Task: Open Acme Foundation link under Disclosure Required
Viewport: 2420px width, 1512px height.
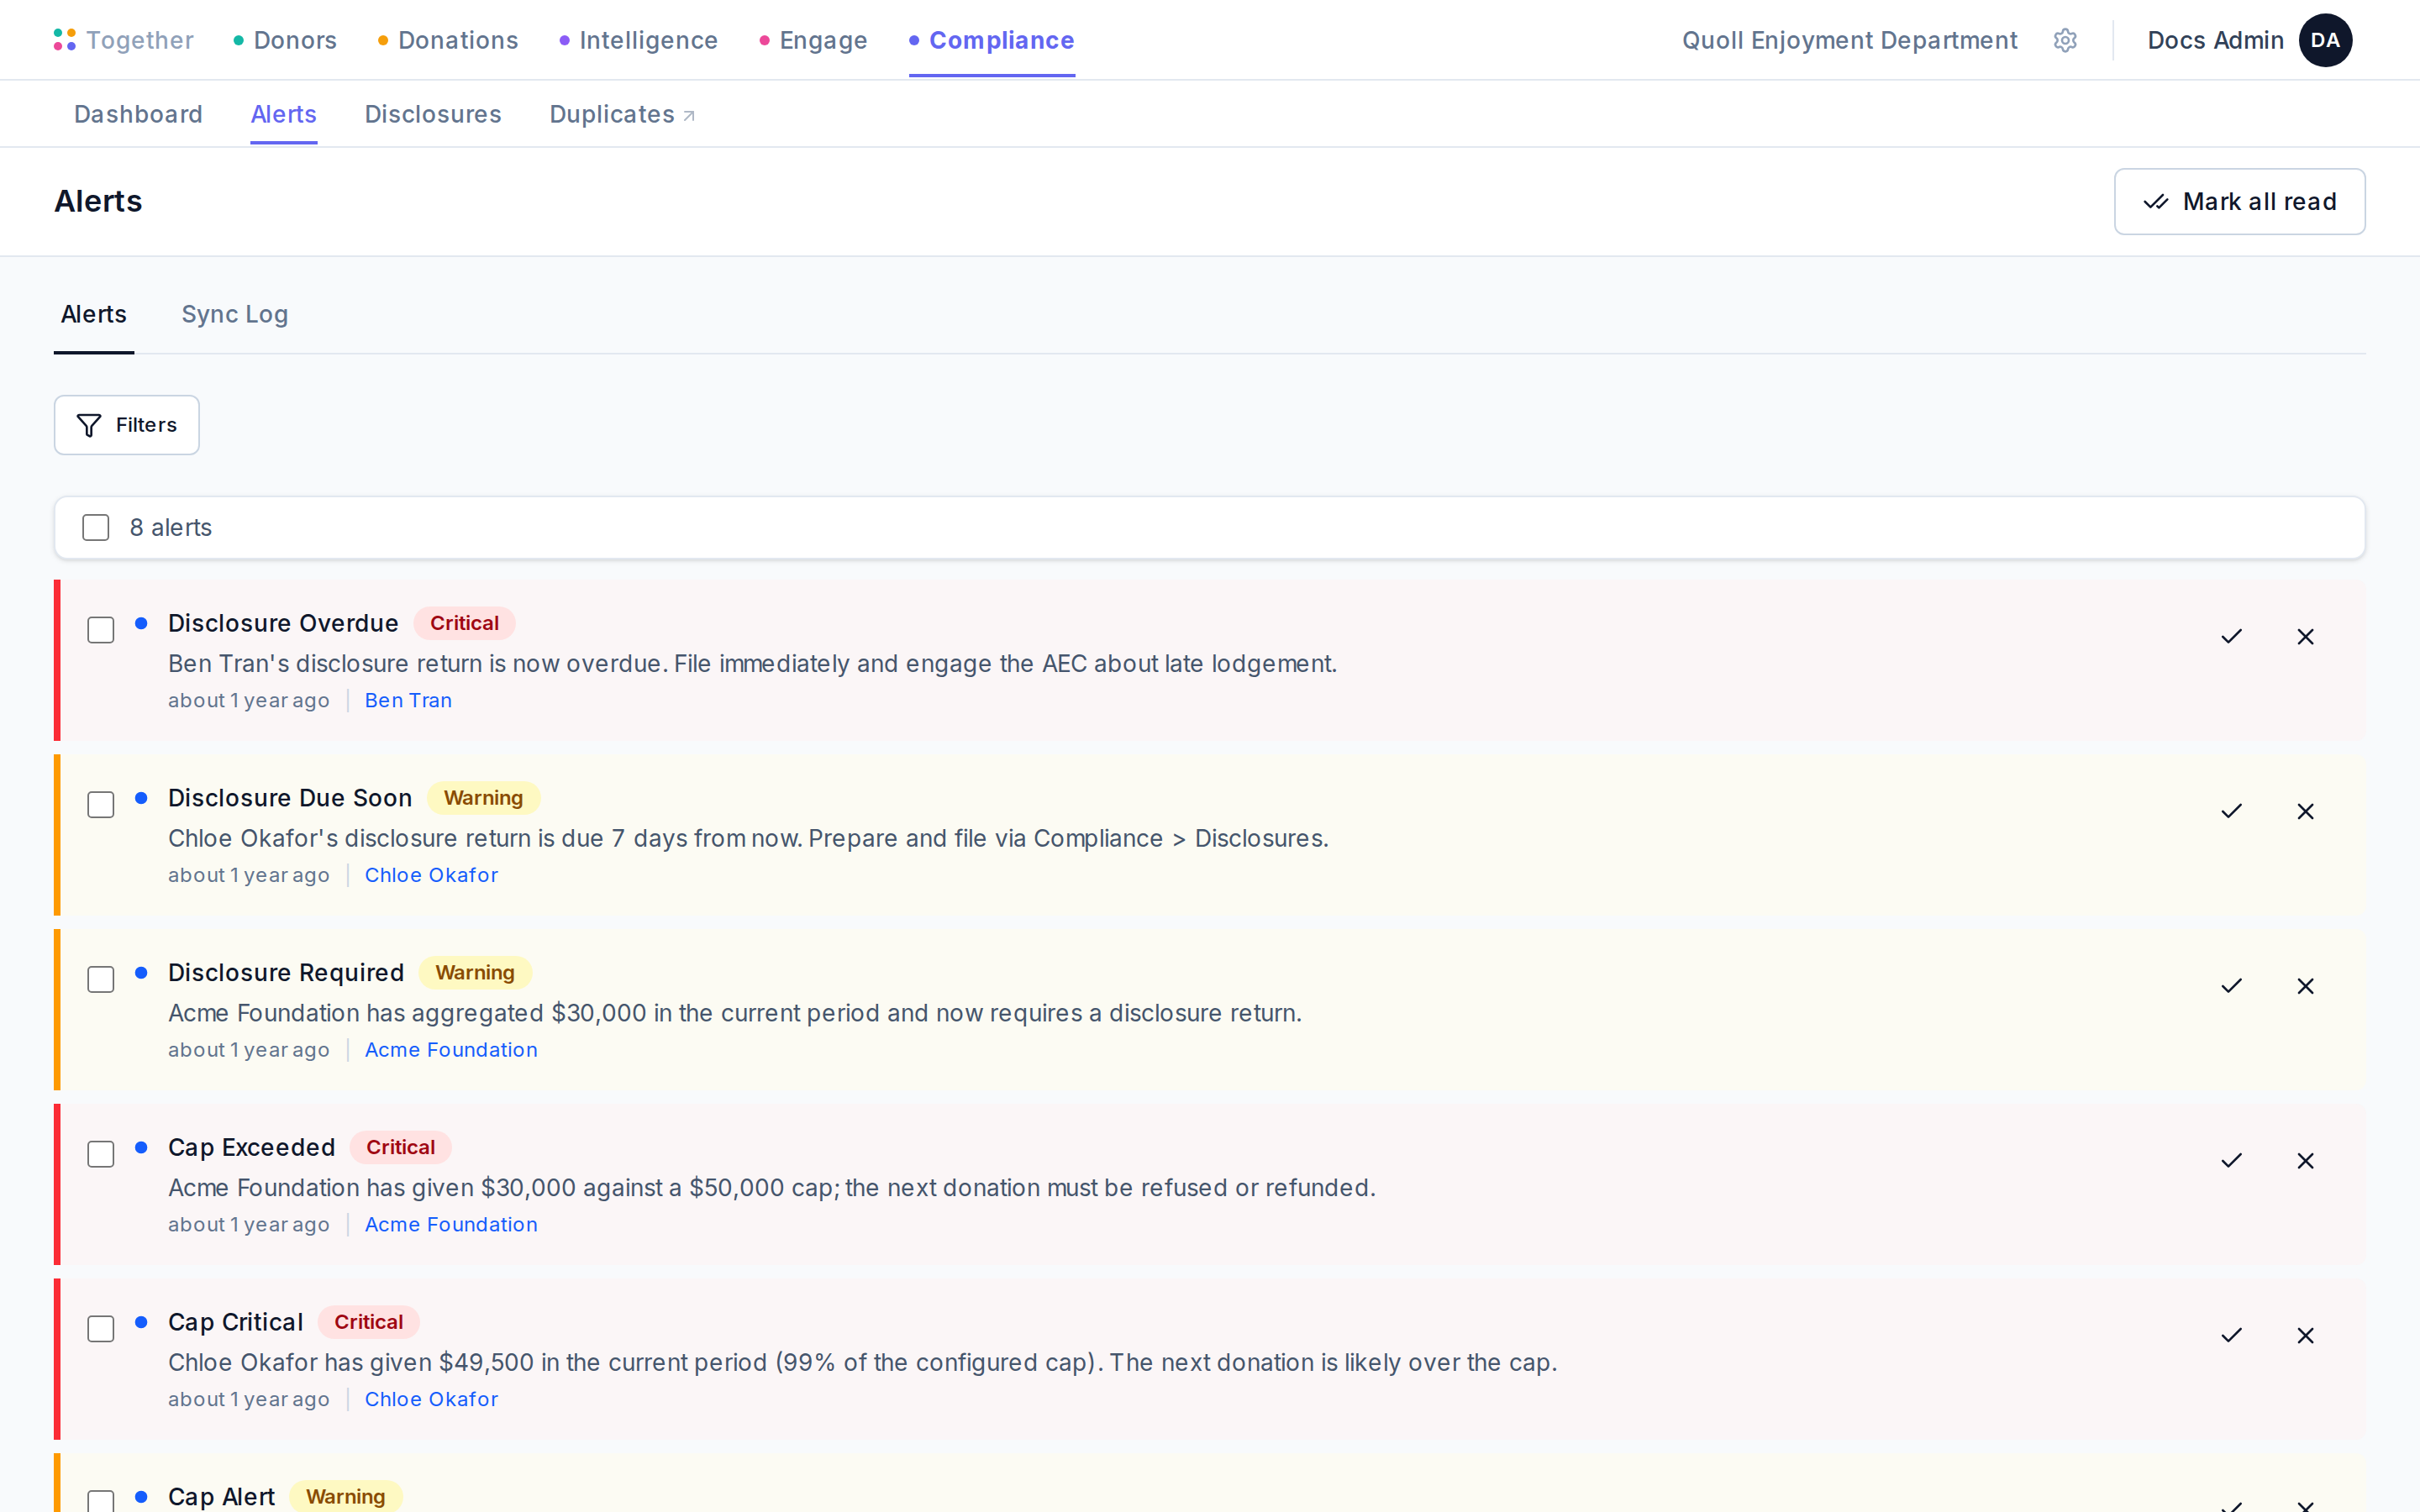Action: pos(451,1050)
